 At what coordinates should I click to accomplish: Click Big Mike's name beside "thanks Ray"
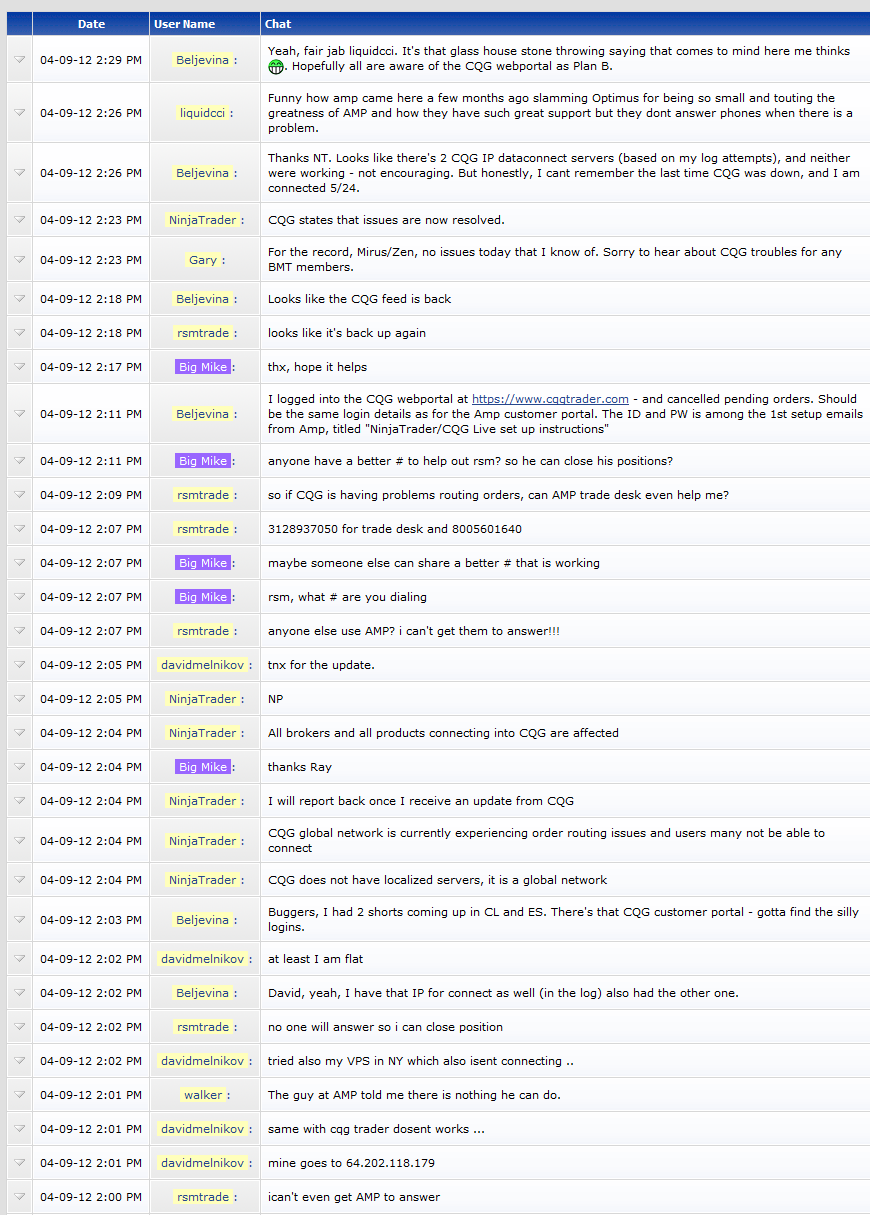coord(203,767)
